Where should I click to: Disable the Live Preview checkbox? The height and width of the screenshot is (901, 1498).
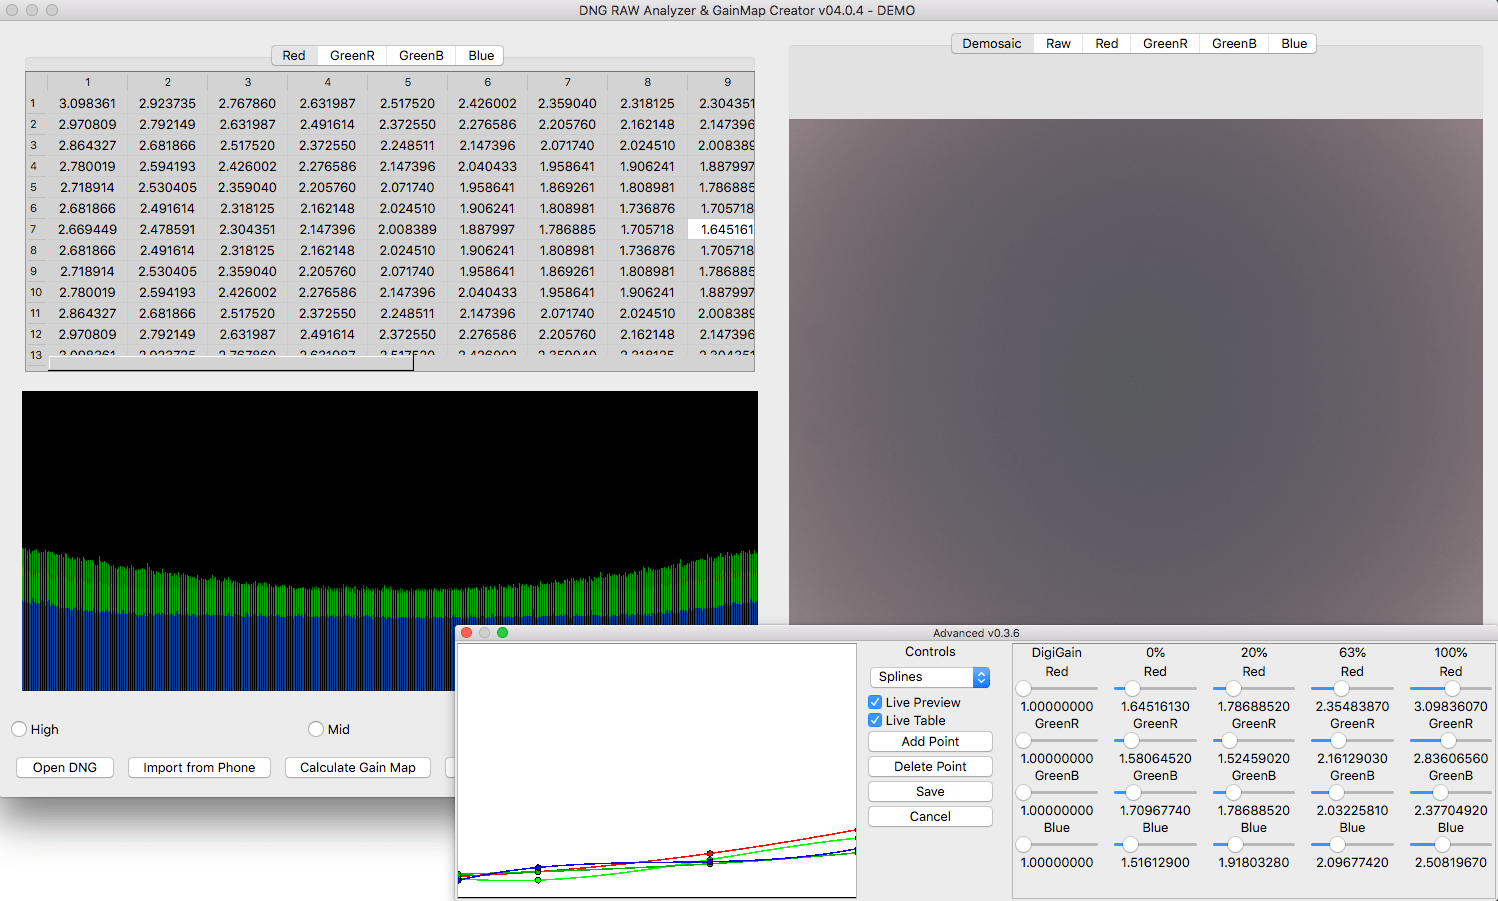pos(875,702)
